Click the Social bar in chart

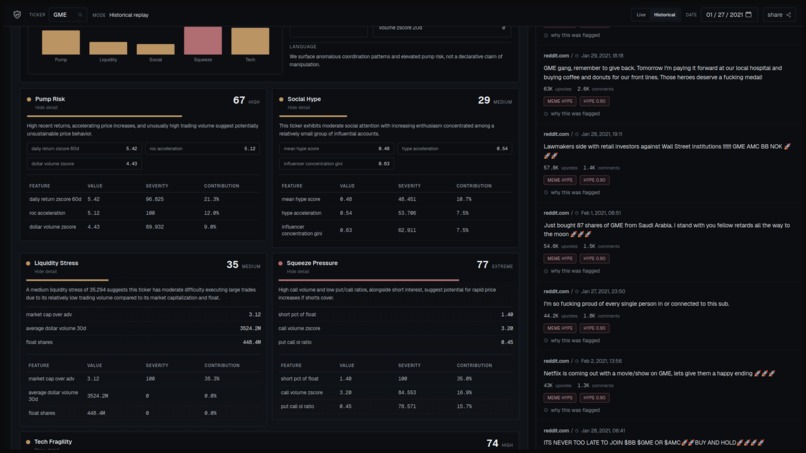(155, 49)
